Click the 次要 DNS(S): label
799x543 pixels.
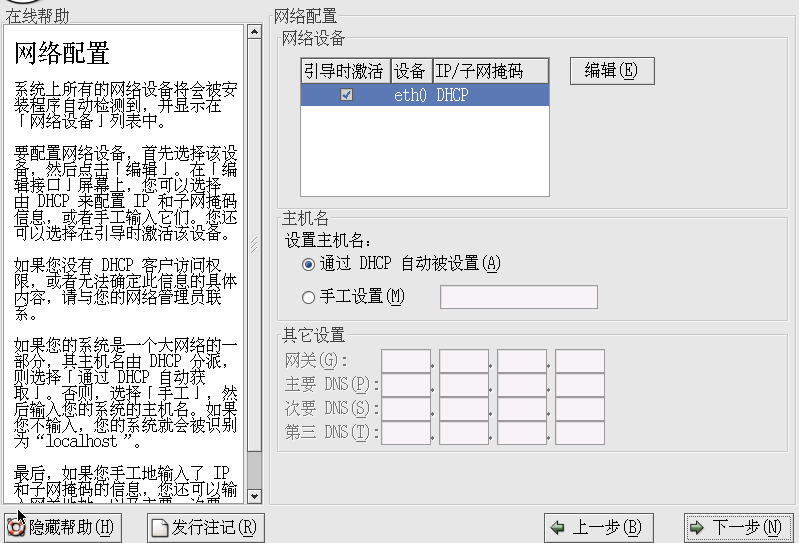(x=332, y=409)
